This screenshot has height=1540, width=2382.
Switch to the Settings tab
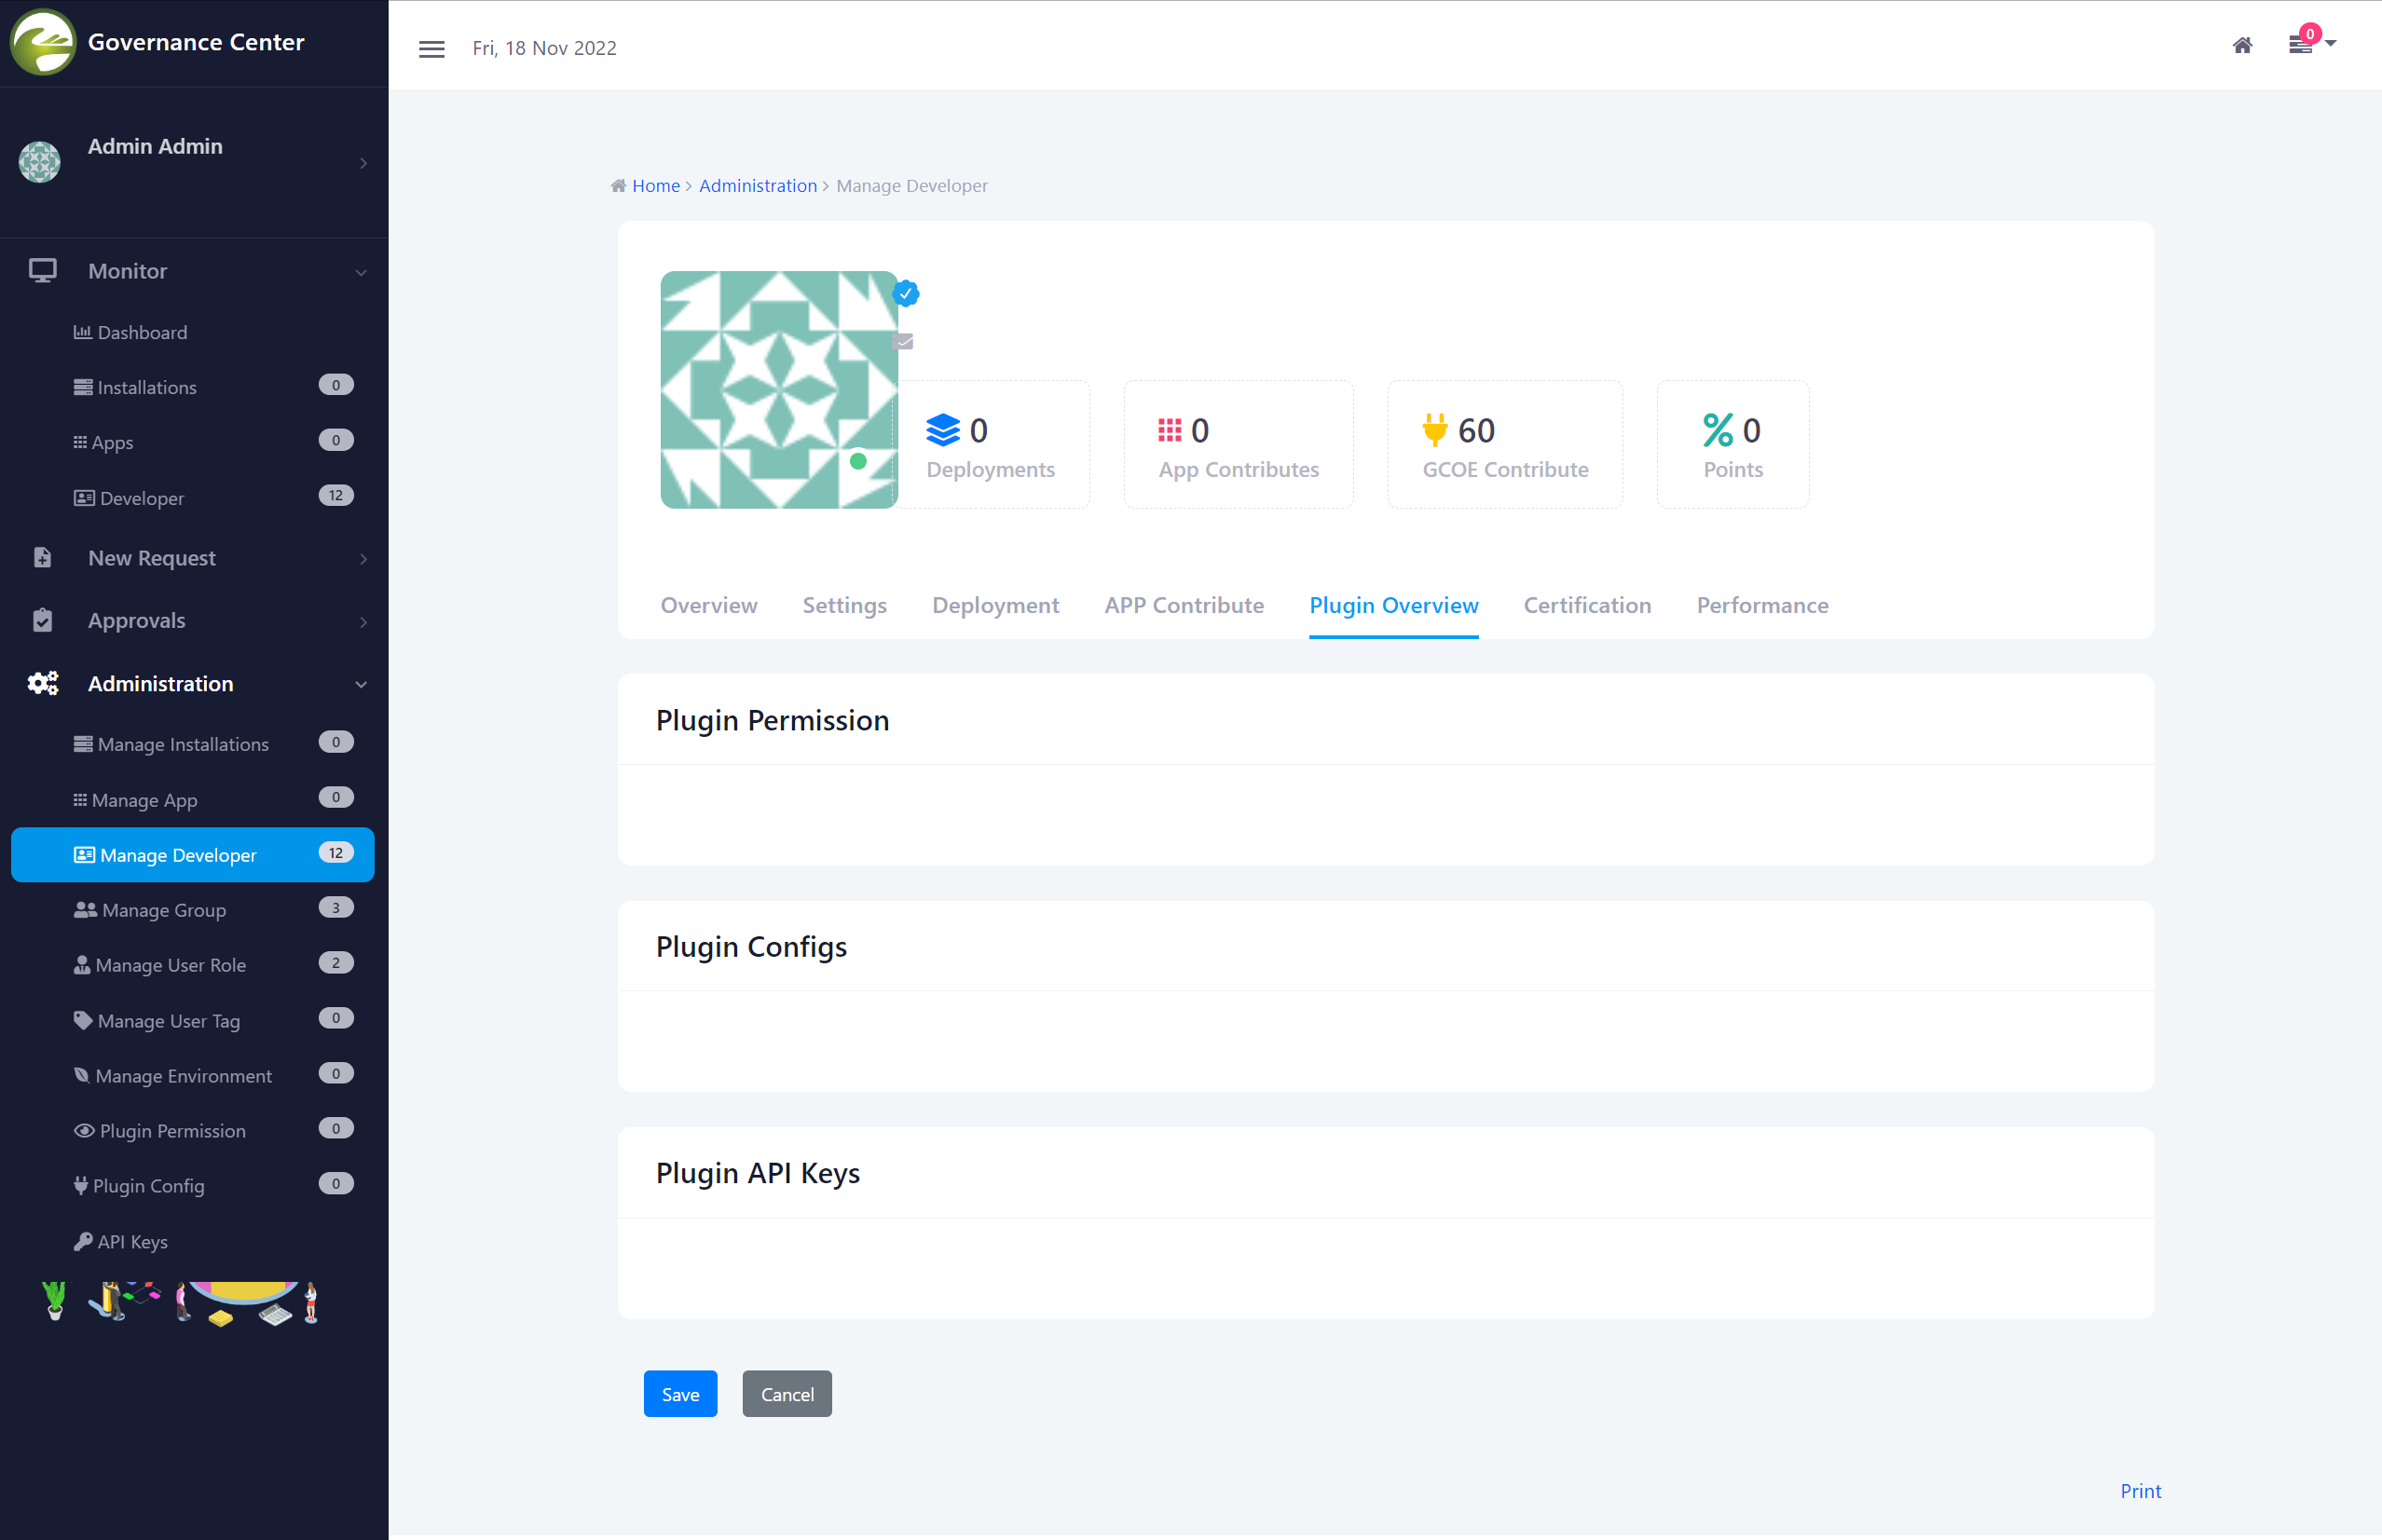[844, 605]
